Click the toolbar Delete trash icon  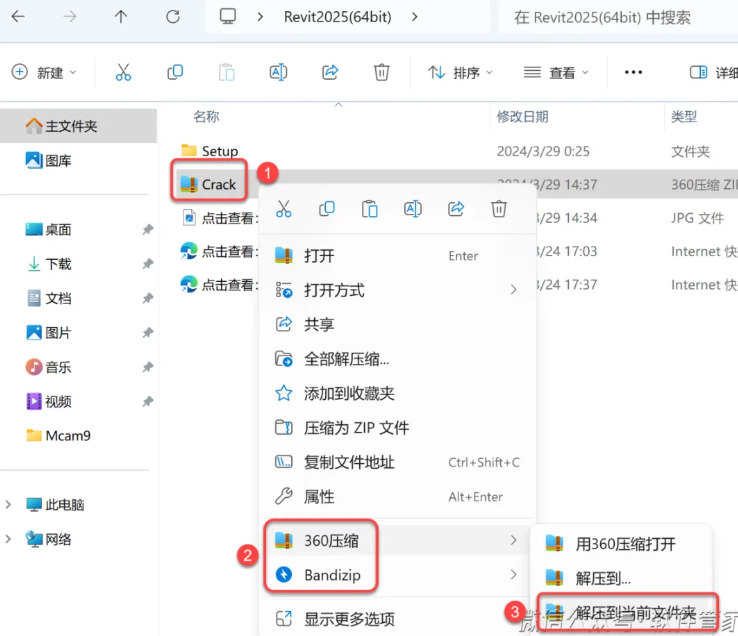[381, 72]
